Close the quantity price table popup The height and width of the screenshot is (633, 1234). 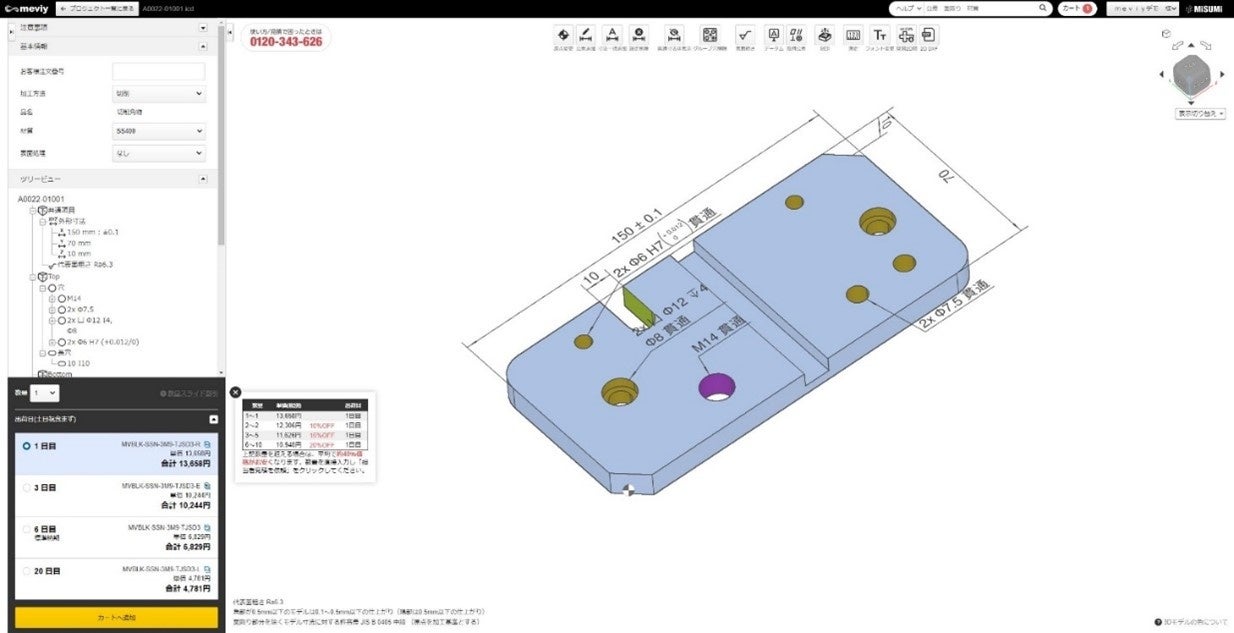[236, 393]
